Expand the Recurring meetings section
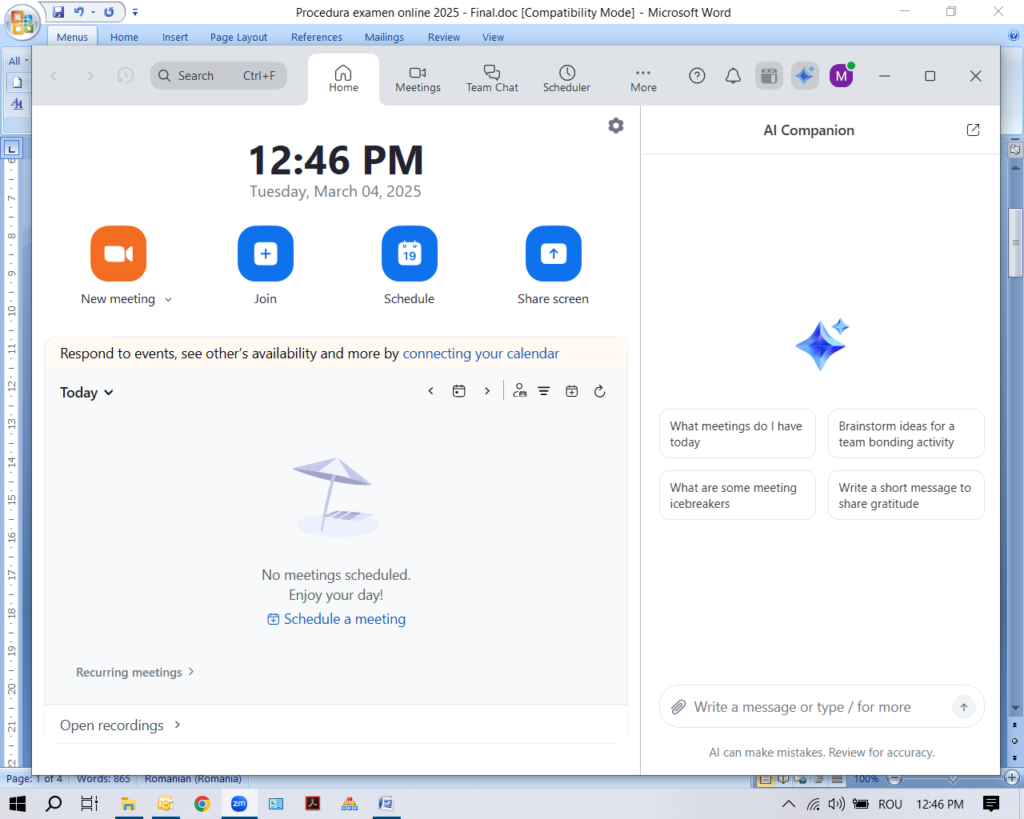 (135, 672)
